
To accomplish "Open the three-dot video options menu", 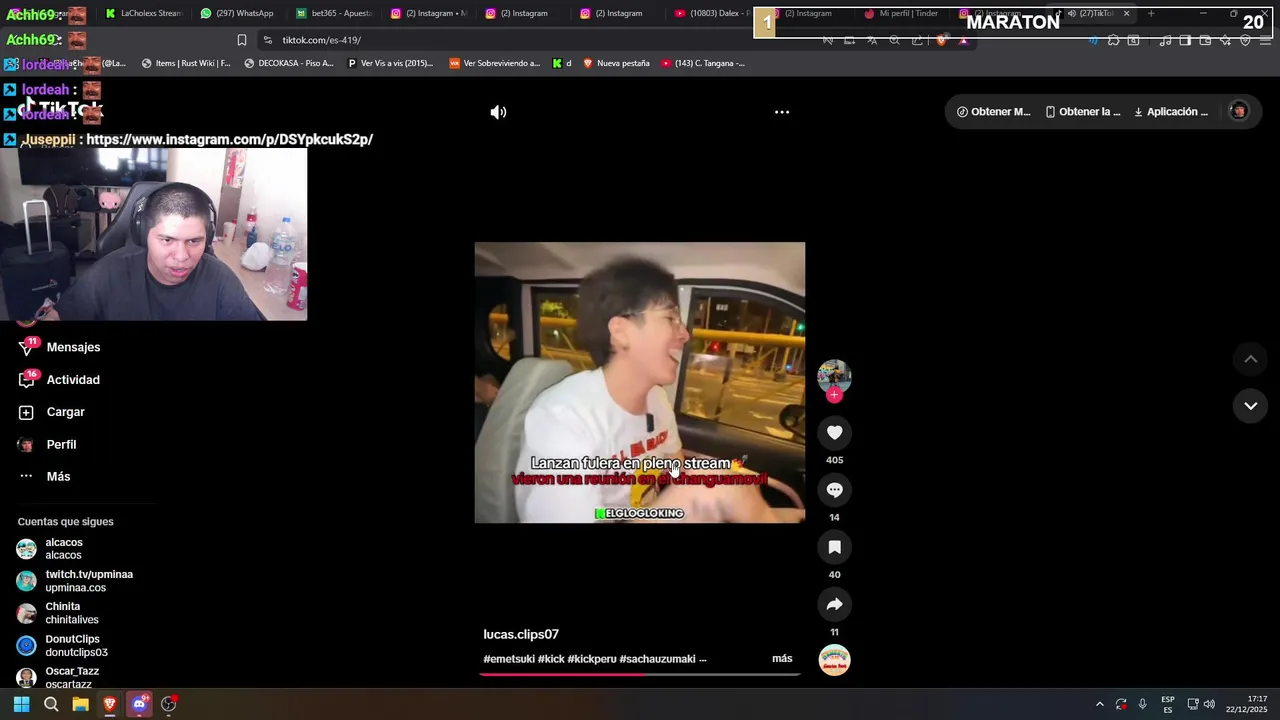I will (782, 112).
